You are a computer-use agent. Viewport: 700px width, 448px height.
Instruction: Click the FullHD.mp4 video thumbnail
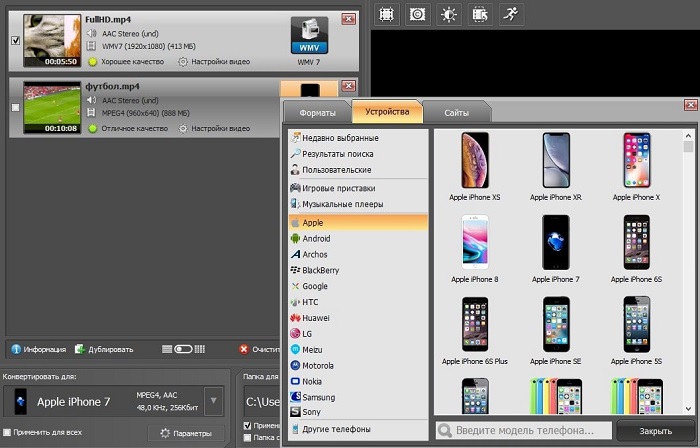coord(52,41)
